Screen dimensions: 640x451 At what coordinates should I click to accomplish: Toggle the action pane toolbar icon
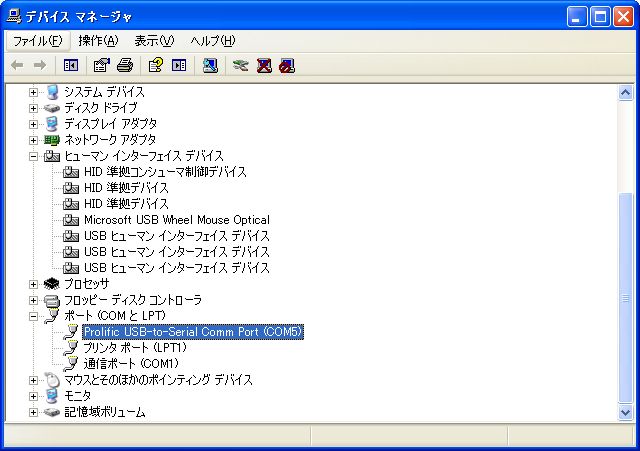[179, 65]
